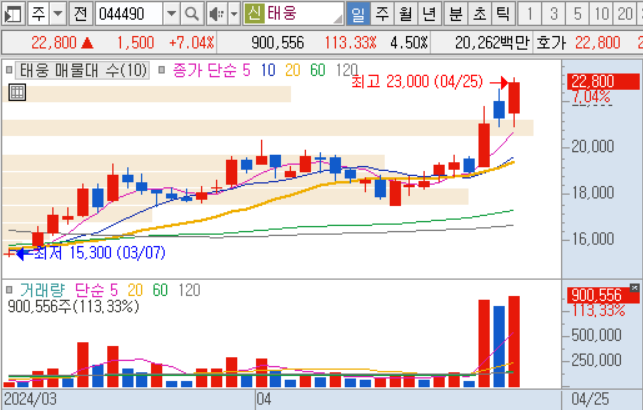The image size is (643, 410).
Task: Toggle the 종가 단순 moving average square
Action: (162, 70)
